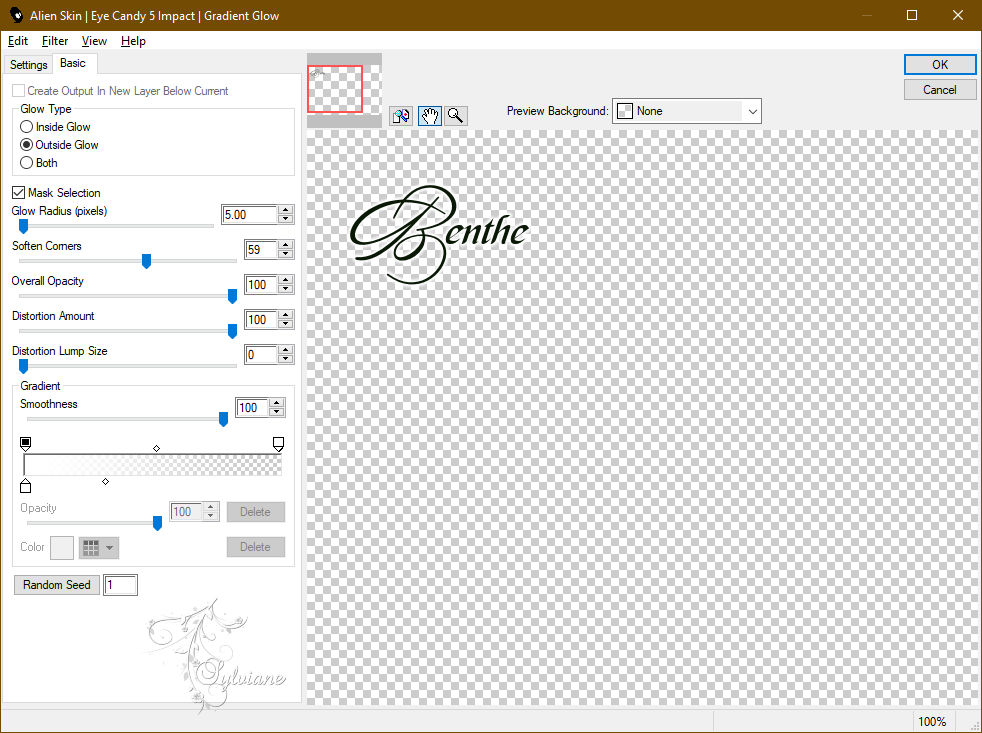This screenshot has height=733, width=982.
Task: Click the Smoothness value field
Action: tap(252, 407)
